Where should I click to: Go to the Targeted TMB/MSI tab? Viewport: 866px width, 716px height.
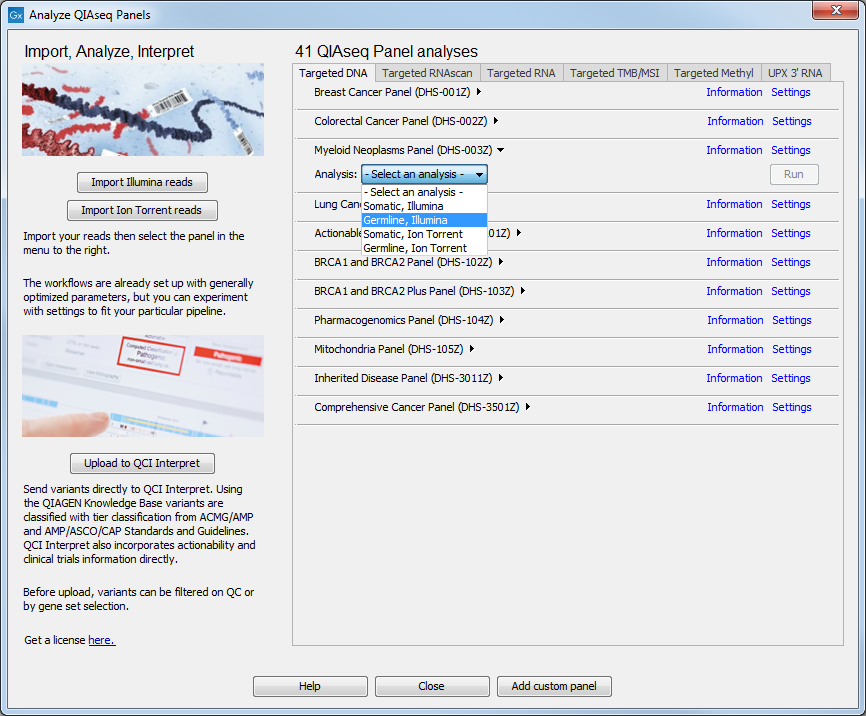tap(614, 73)
